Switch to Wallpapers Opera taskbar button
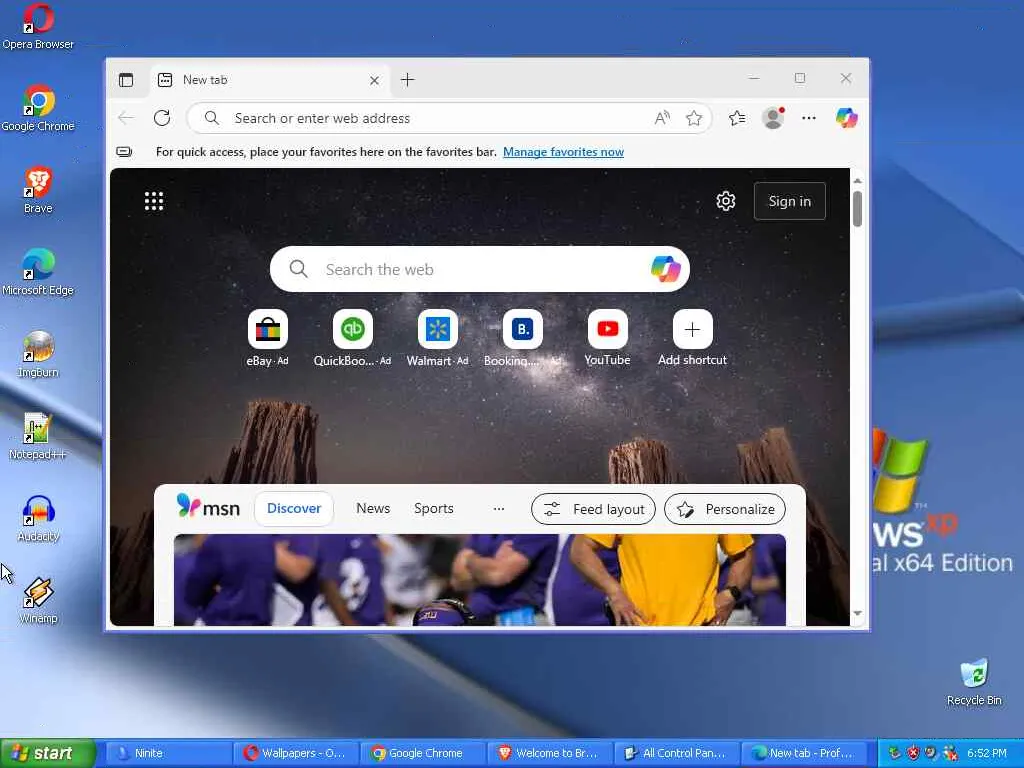 [x=295, y=753]
